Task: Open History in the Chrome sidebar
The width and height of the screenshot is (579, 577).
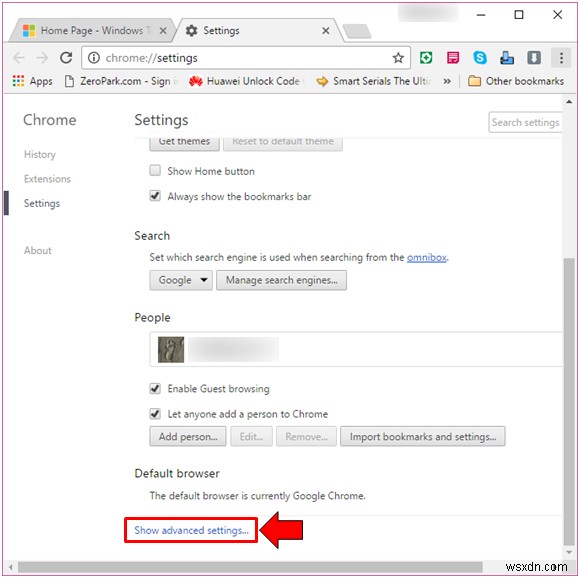Action: pos(40,154)
